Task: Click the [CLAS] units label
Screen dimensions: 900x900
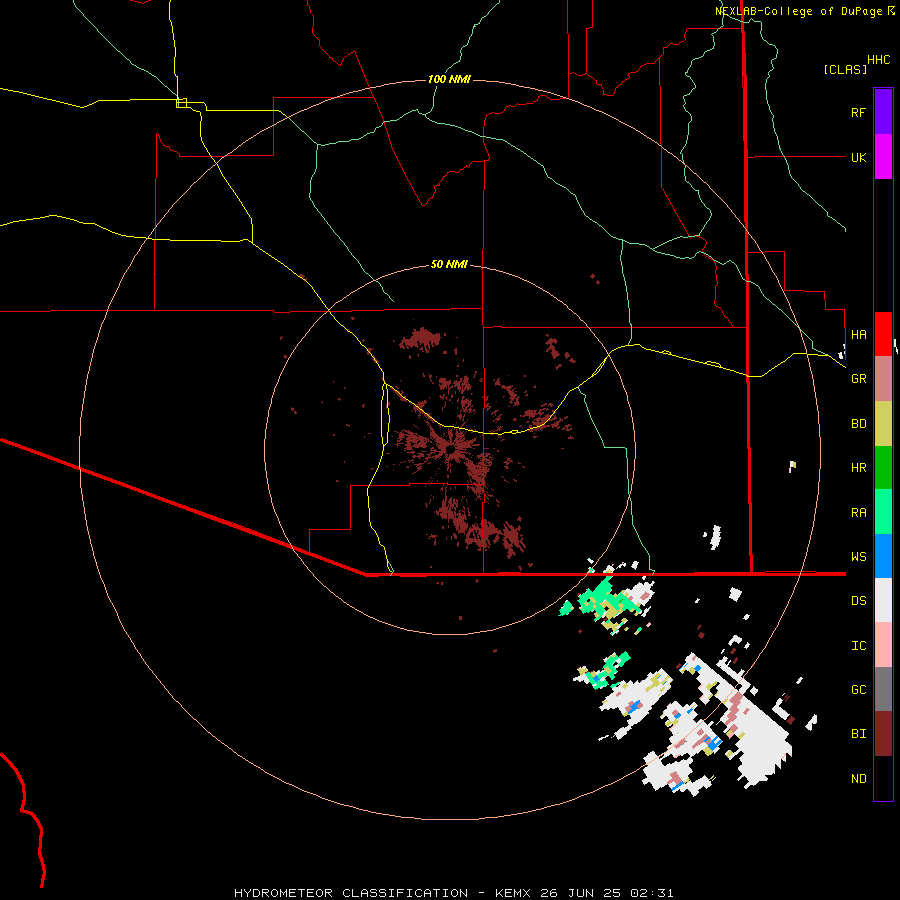Action: (x=845, y=69)
